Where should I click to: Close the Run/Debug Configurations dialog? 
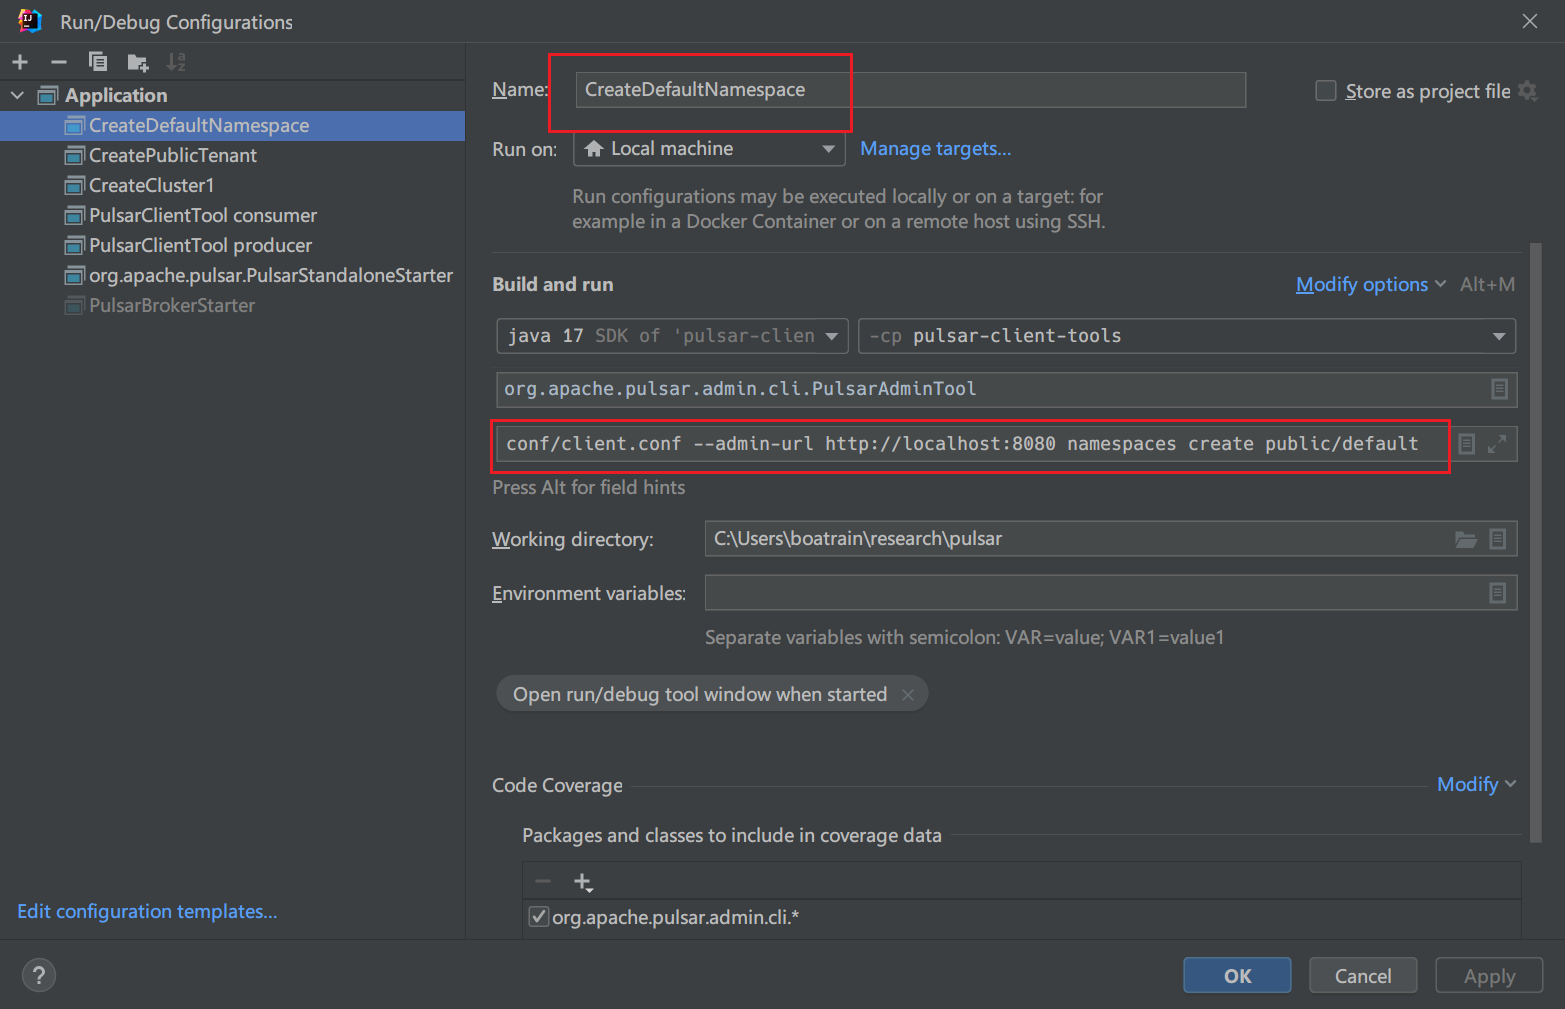(x=1530, y=21)
